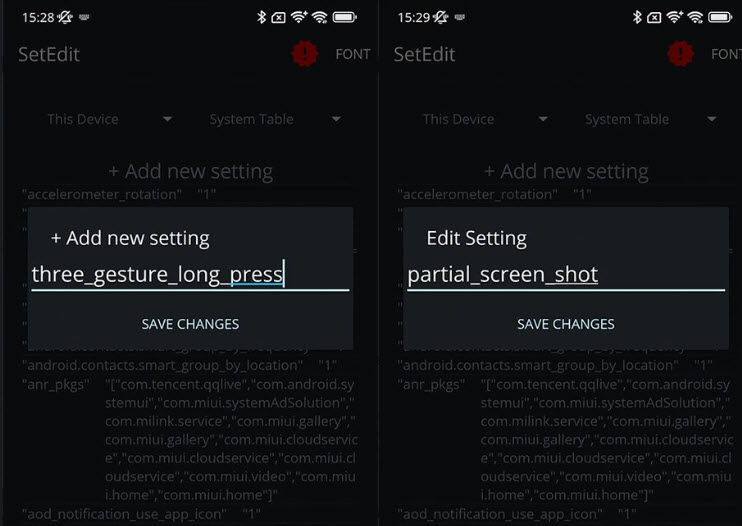The width and height of the screenshot is (742, 526).
Task: Tap the red alert badge in the right screen
Action: (x=680, y=53)
